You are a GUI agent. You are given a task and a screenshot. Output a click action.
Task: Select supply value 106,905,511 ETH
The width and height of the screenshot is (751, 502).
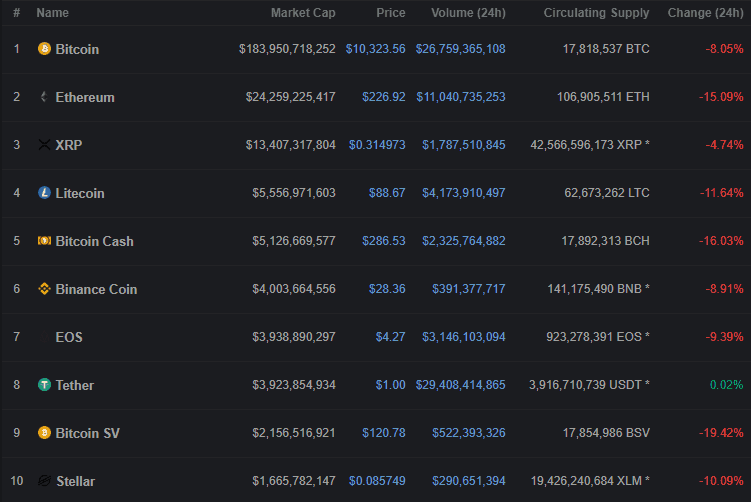point(603,97)
